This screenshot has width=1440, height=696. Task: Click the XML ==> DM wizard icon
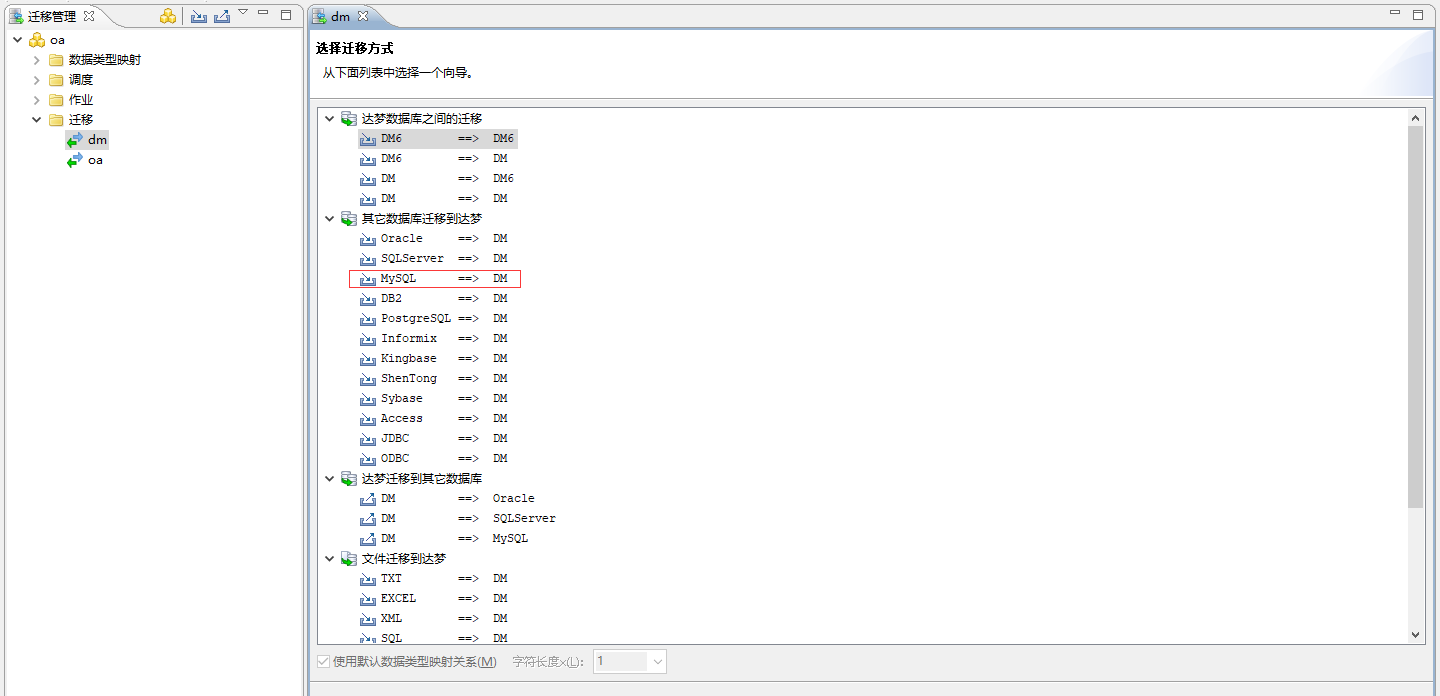[368, 618]
